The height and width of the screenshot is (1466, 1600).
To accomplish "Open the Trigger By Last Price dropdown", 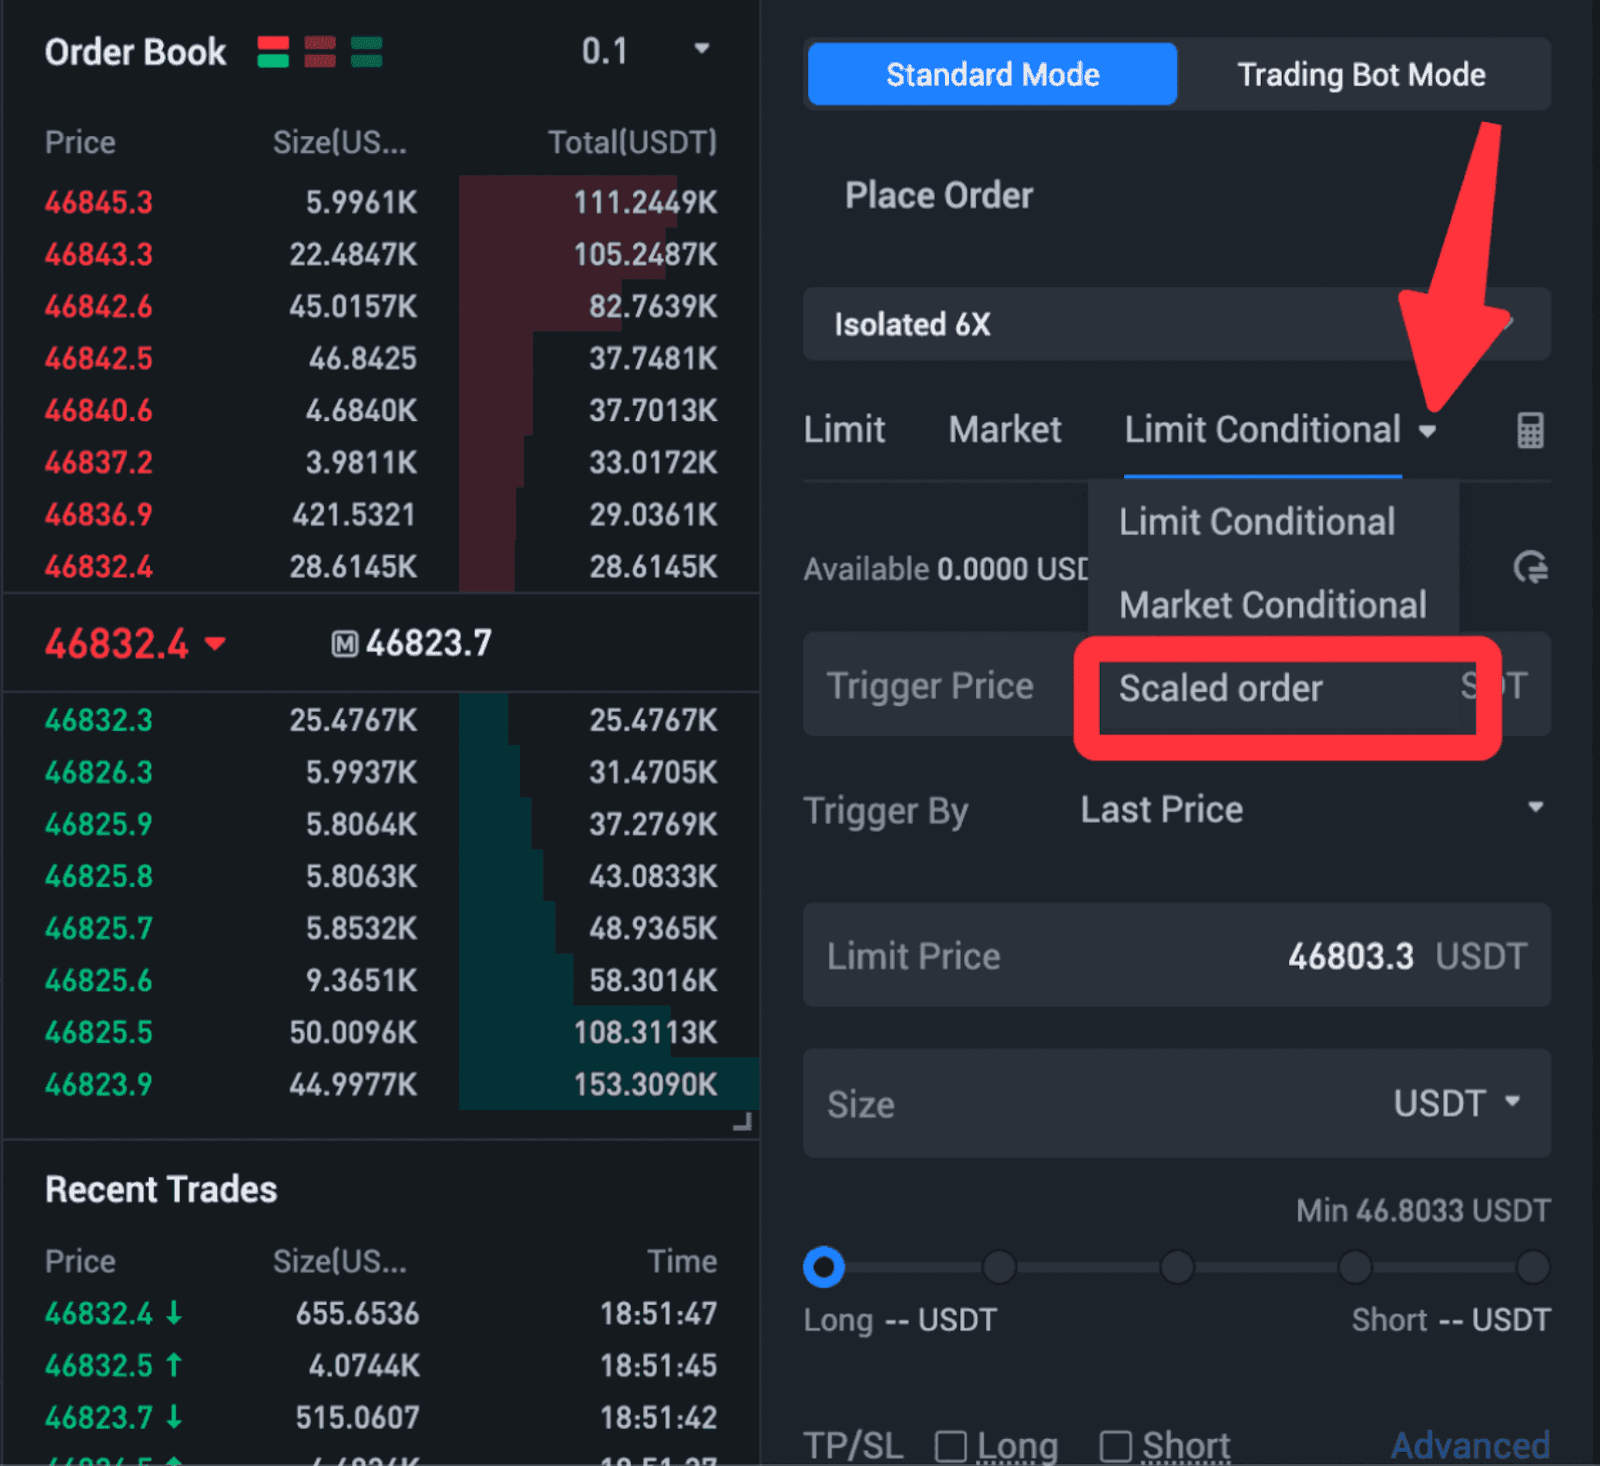I will 1535,808.
